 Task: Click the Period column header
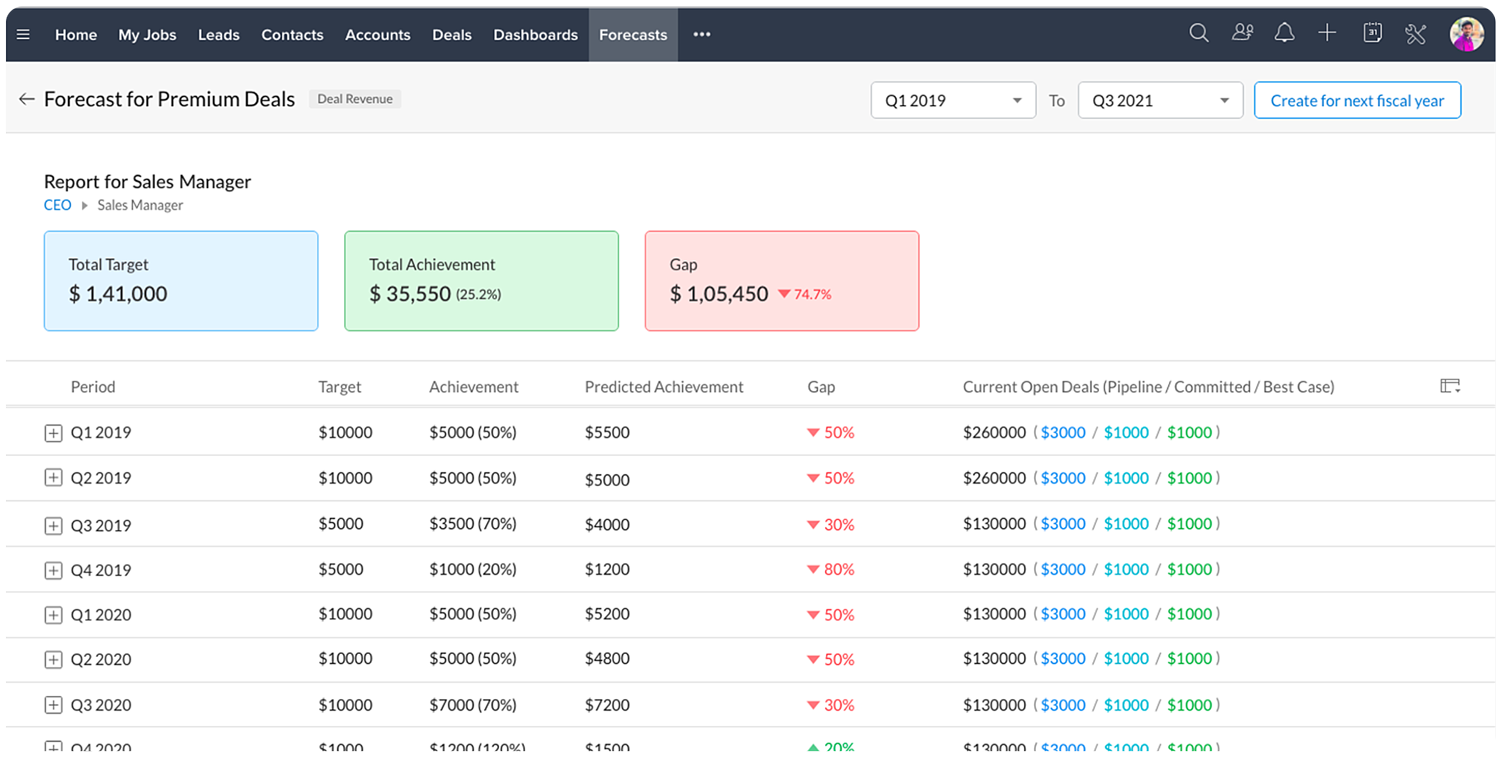point(93,386)
